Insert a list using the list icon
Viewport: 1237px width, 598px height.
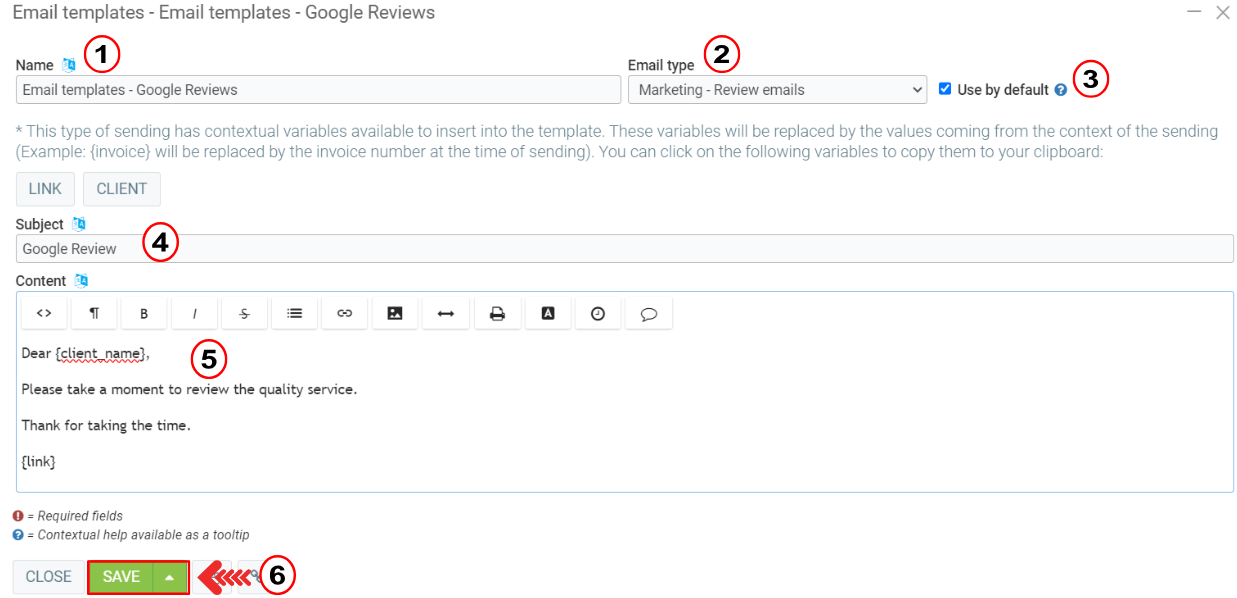pyautogui.click(x=295, y=313)
